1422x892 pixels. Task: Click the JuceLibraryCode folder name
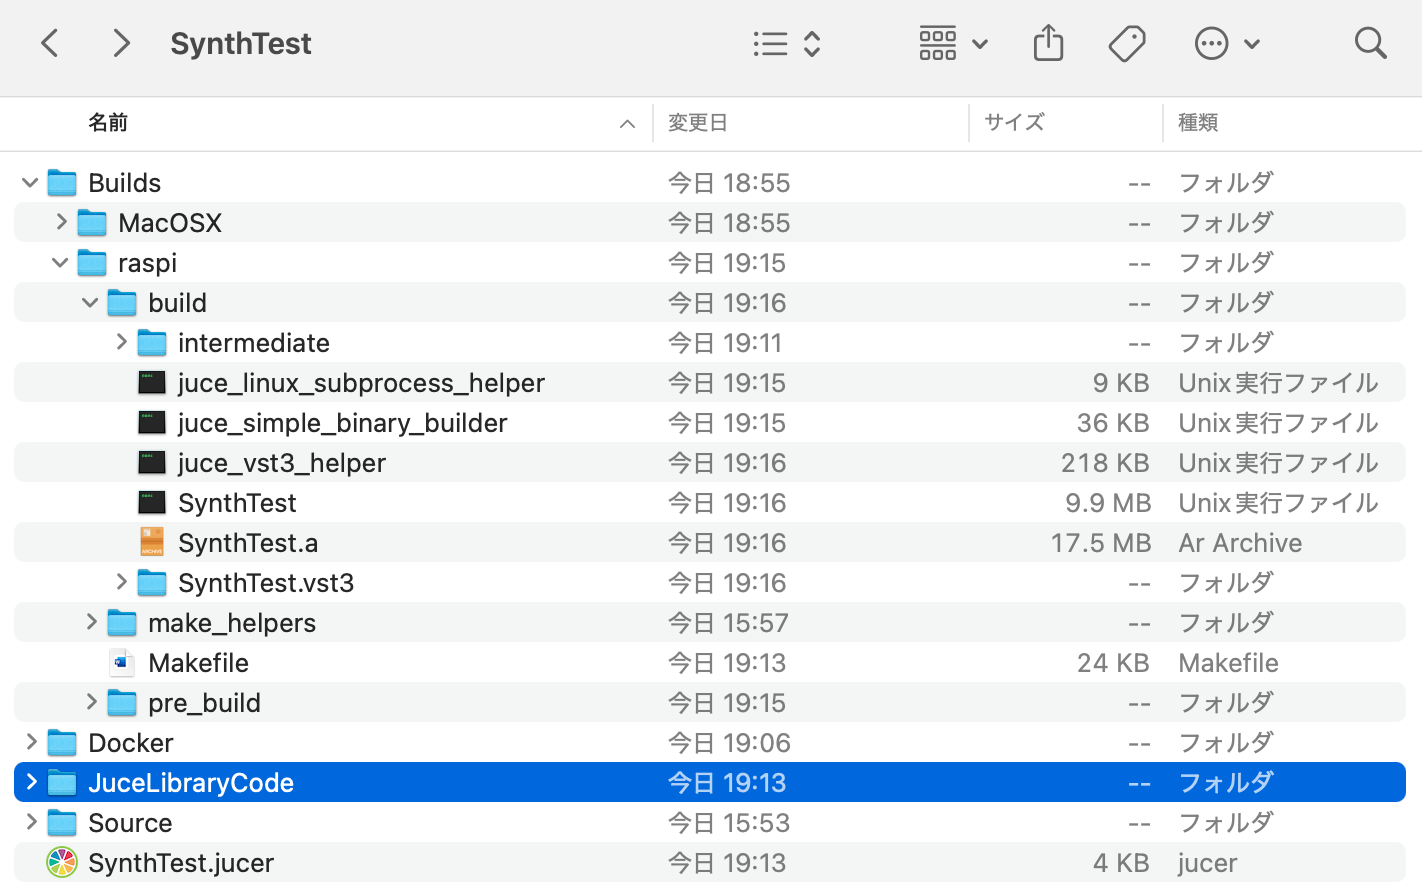click(191, 783)
